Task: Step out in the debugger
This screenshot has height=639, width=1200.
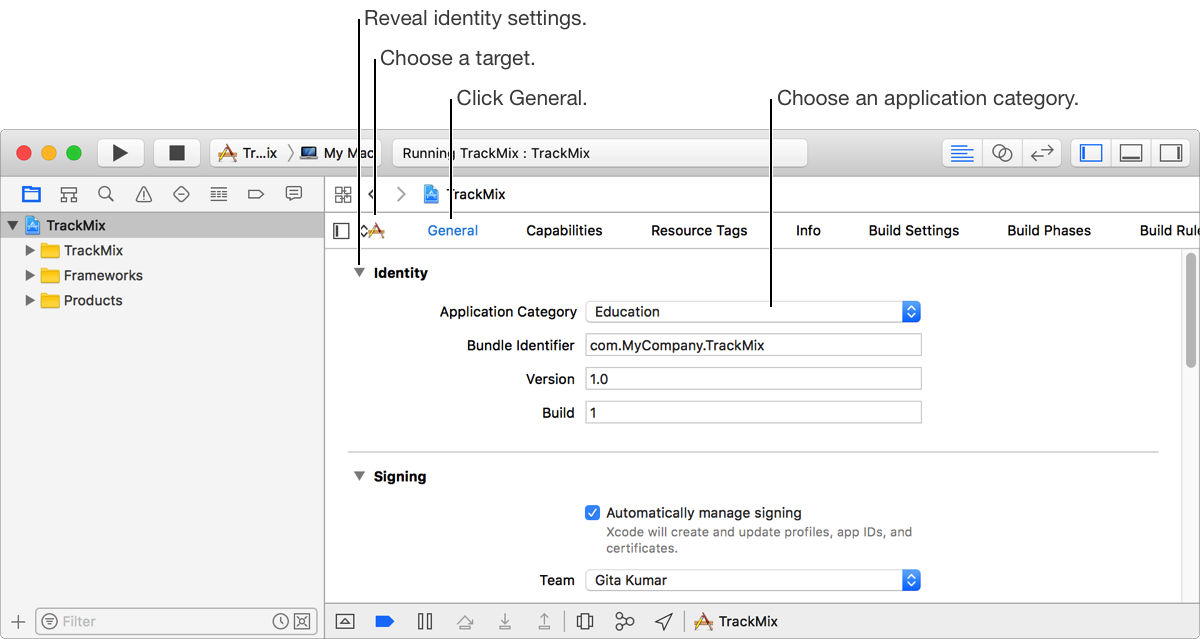Action: (x=544, y=622)
